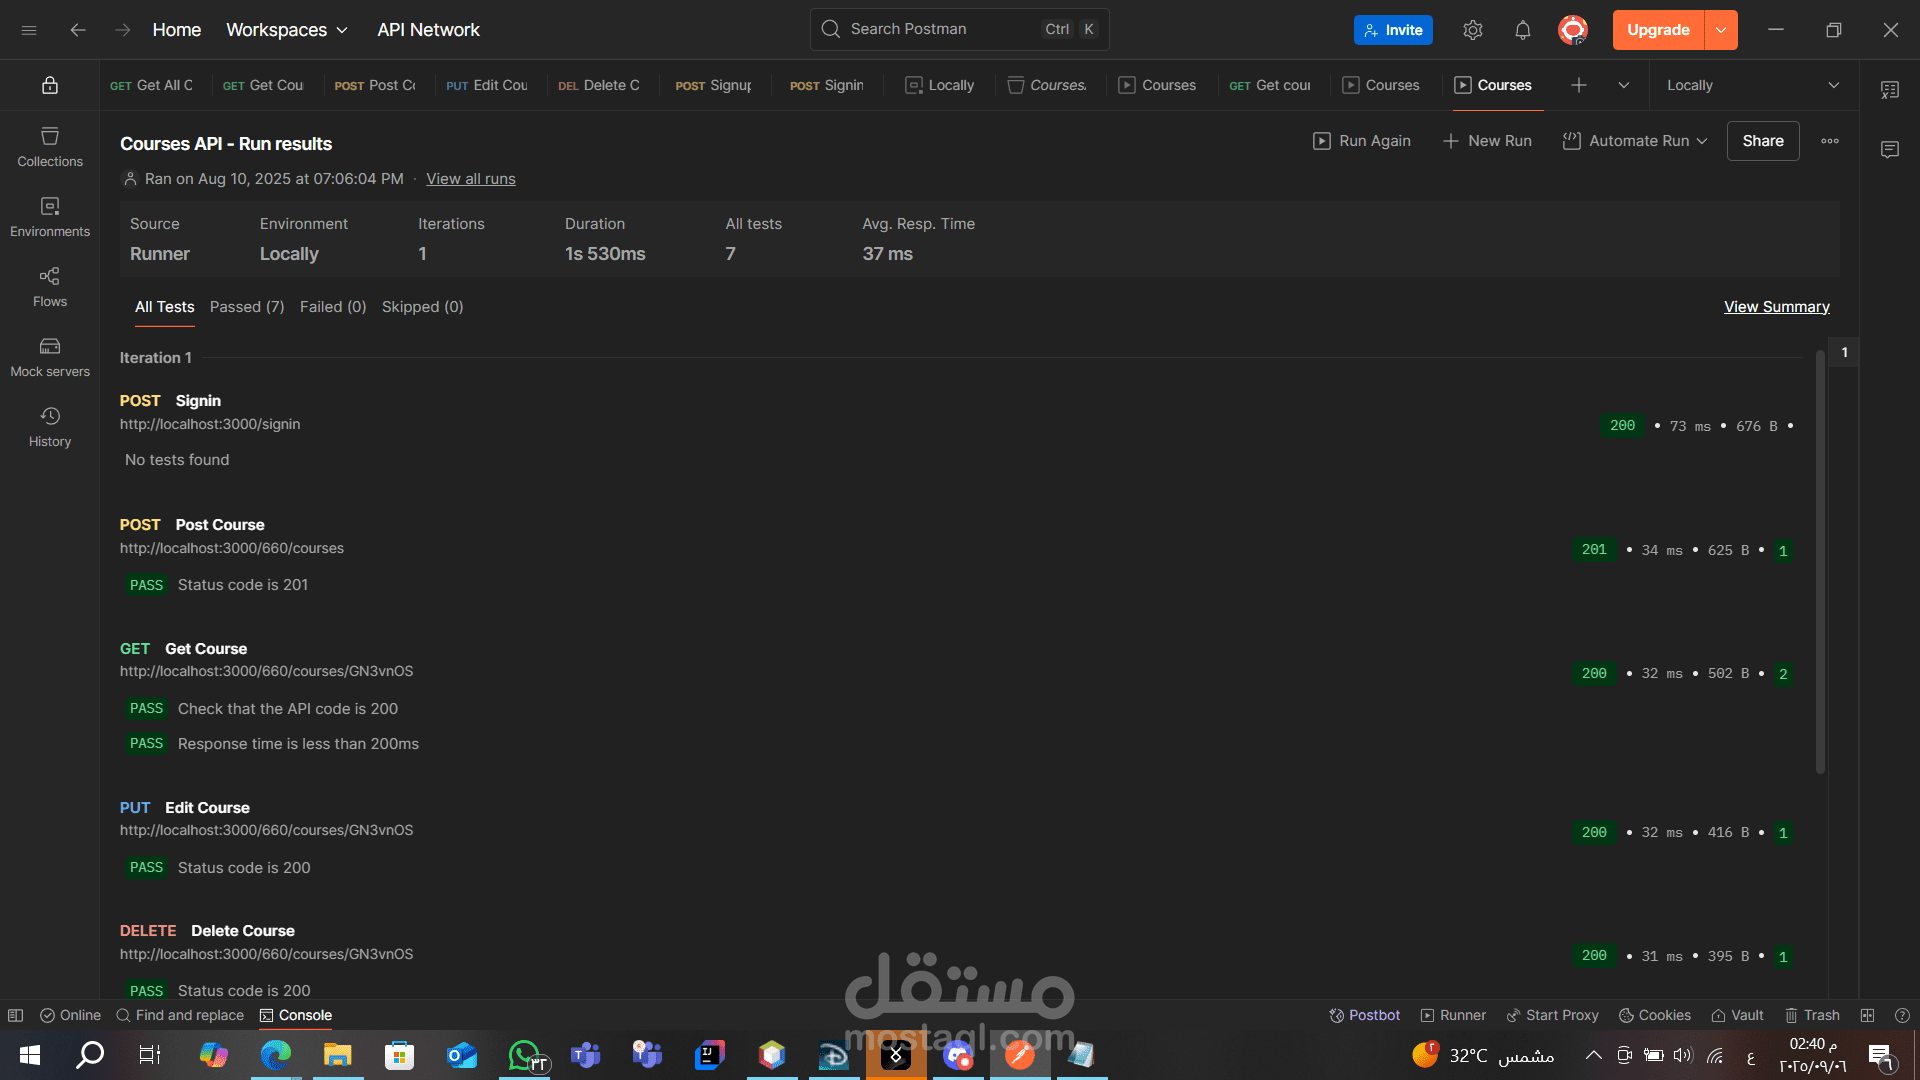Open the View all runs link
1920x1080 pixels.
pos(471,179)
